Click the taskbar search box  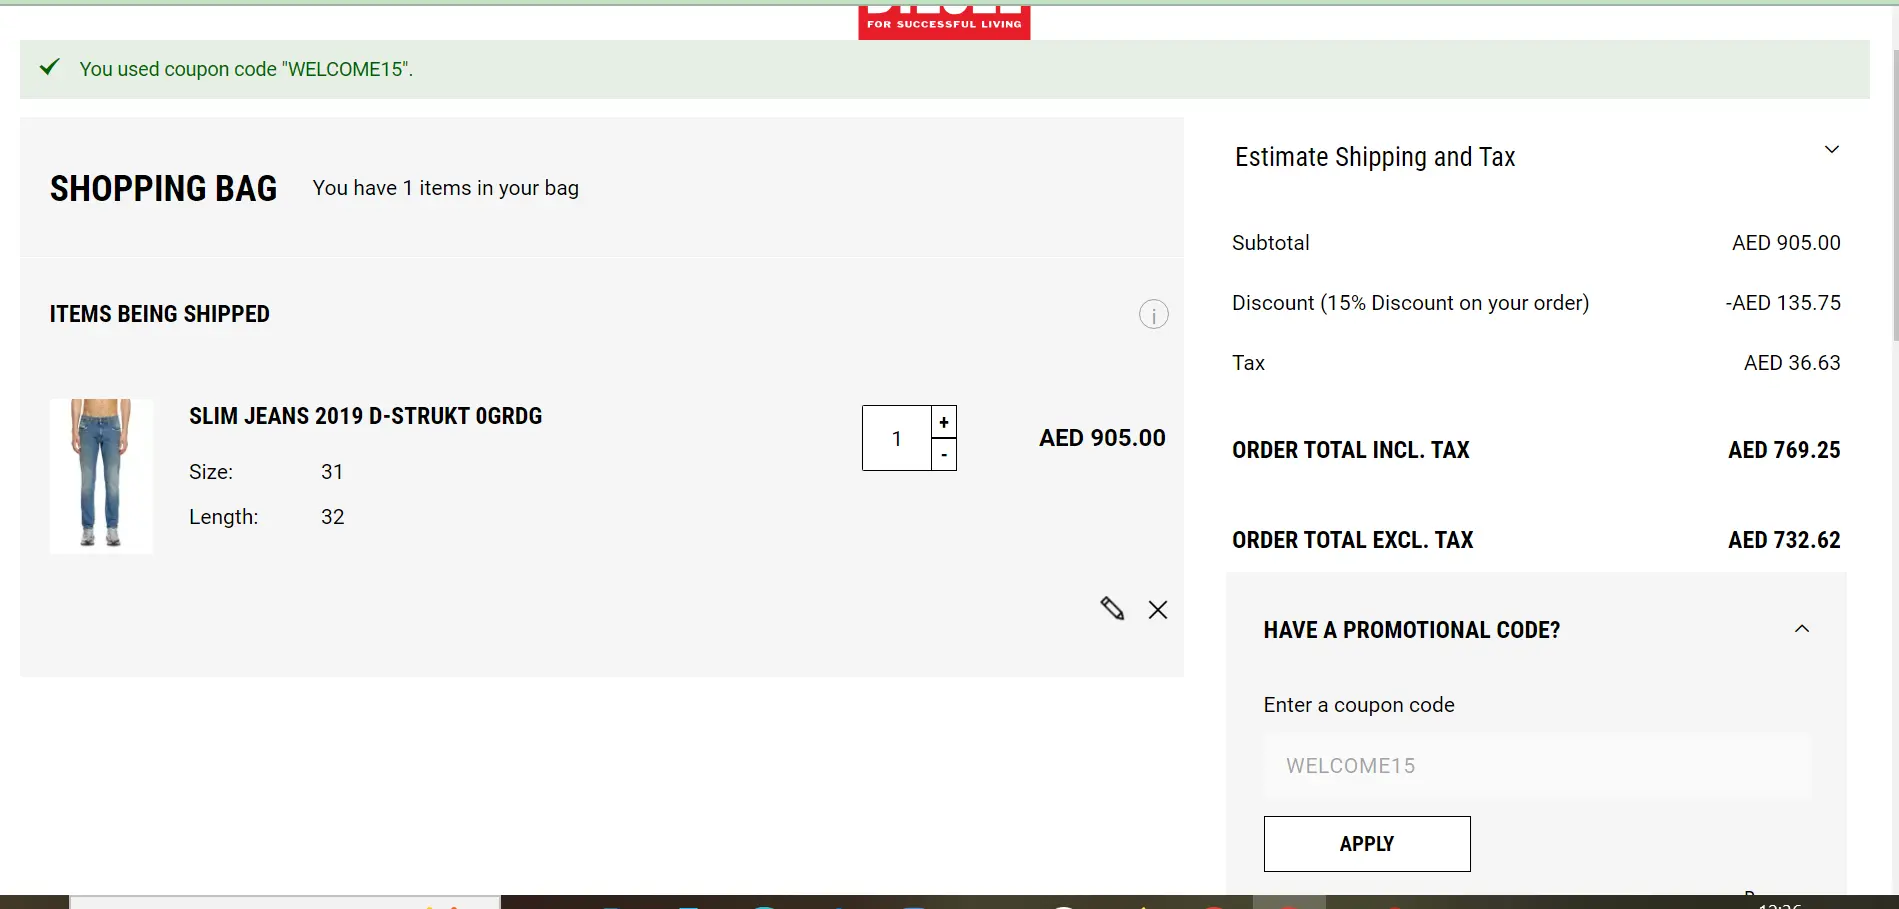(285, 903)
